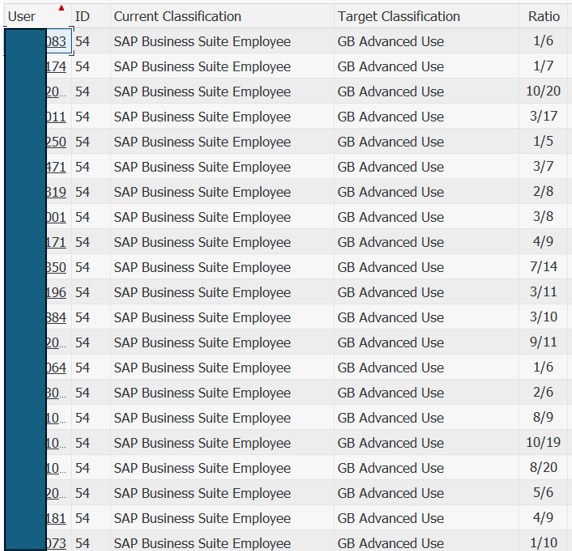The height and width of the screenshot is (551, 572).
Task: Select the ratio cell 8/9
Action: point(543,417)
